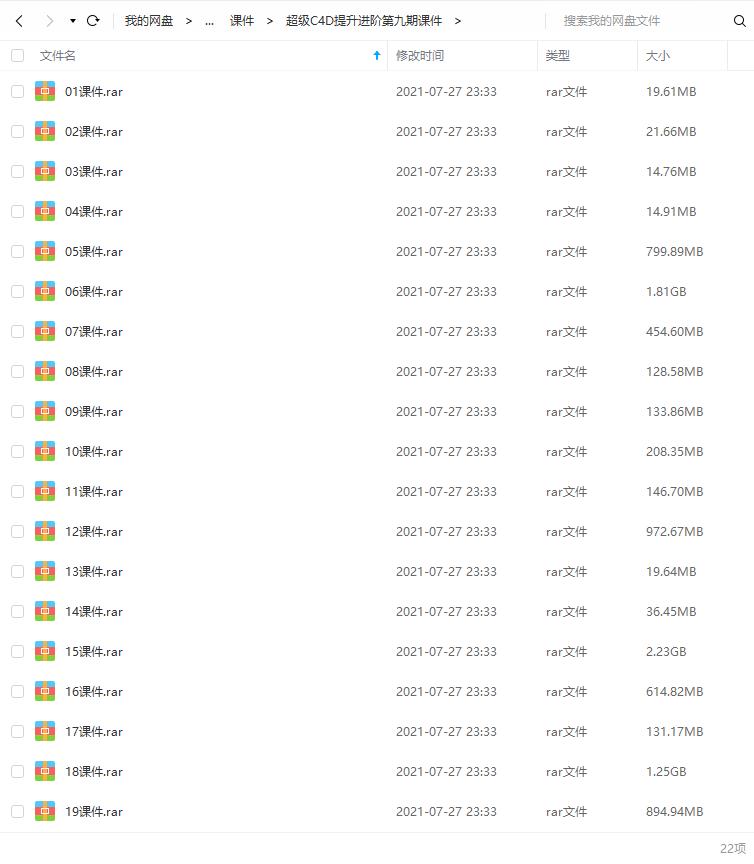
Task: Click the rar icon of 19课件.rar
Action: click(45, 811)
